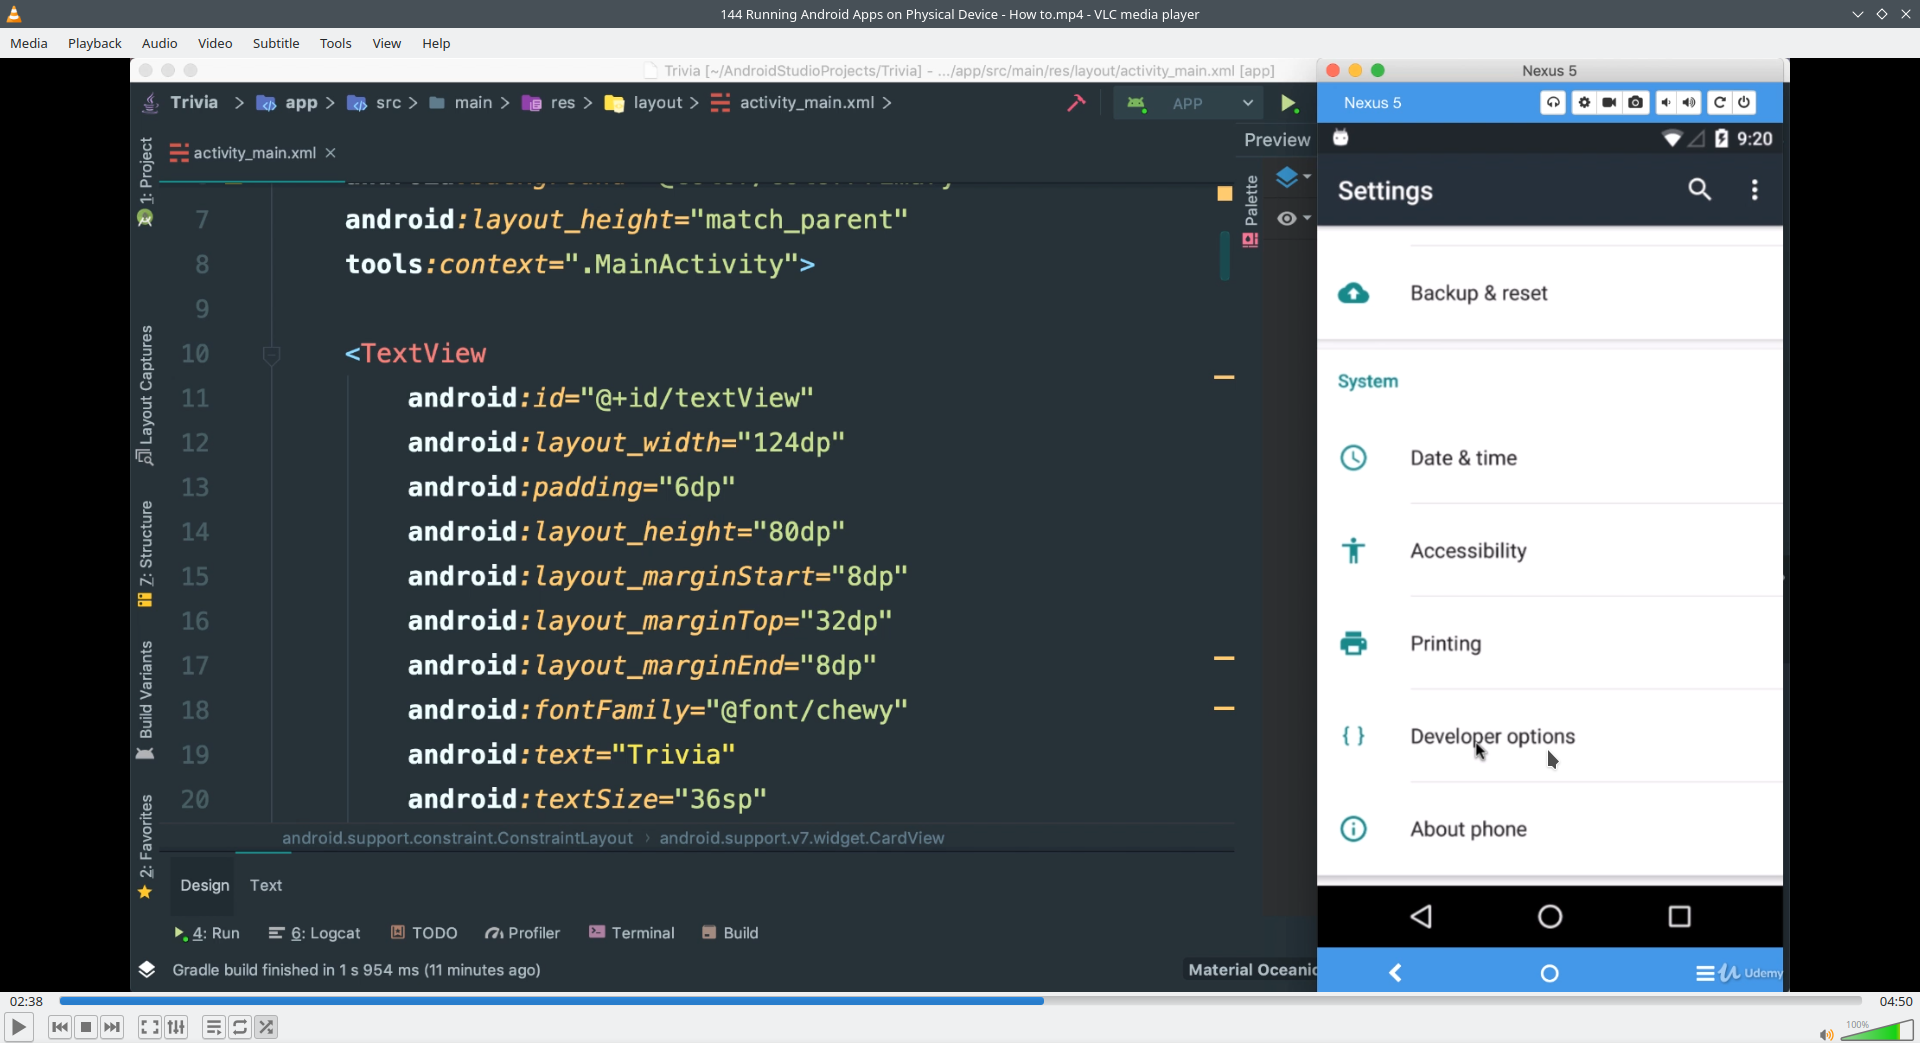Open the TODO tool window
The image size is (1920, 1043).
pos(424,933)
